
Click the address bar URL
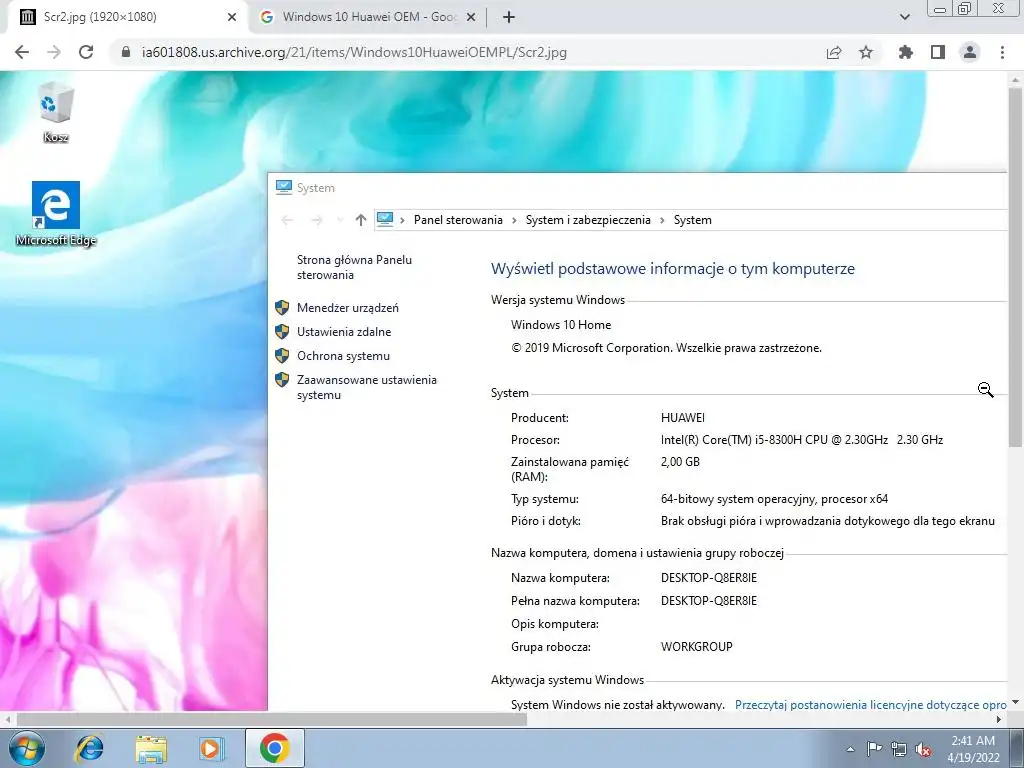point(354,52)
